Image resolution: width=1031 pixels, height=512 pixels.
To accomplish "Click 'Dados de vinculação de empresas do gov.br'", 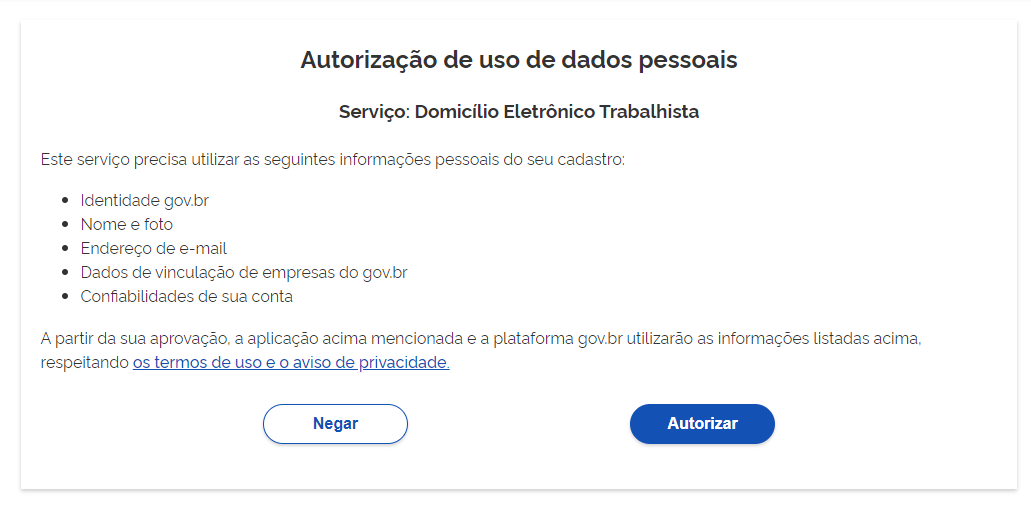I will [x=244, y=272].
